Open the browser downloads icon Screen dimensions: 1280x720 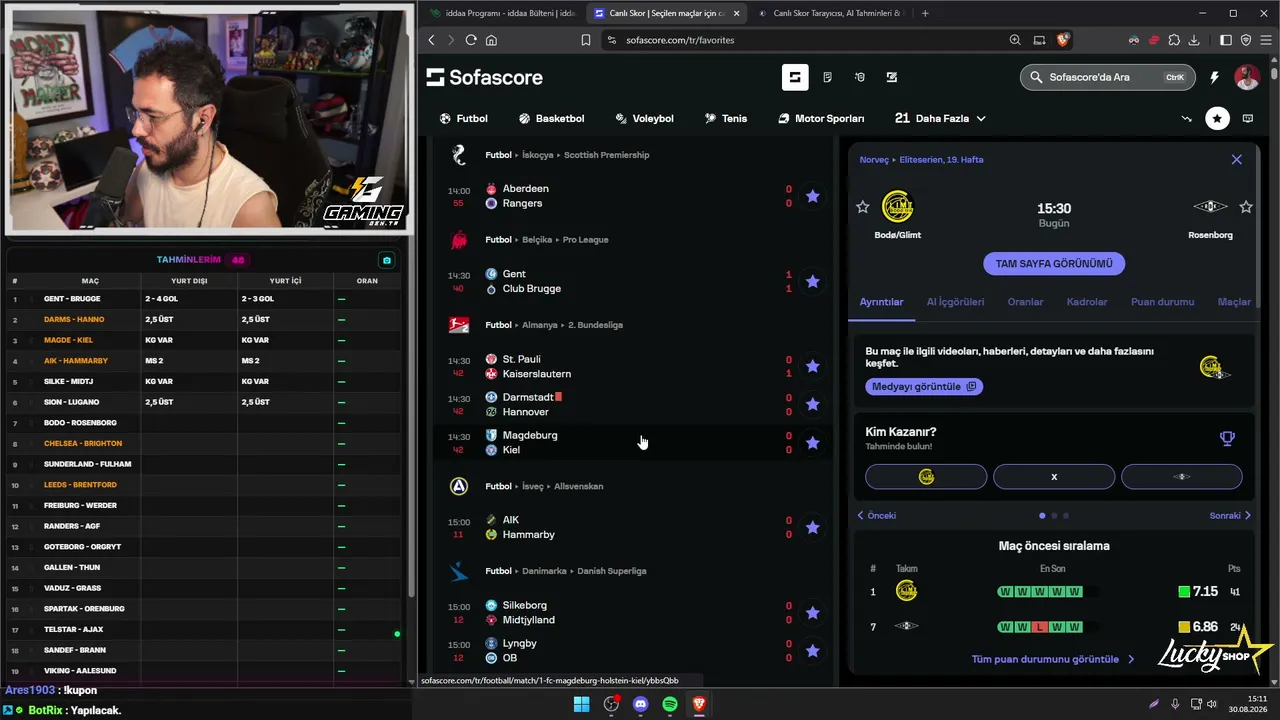click(1194, 40)
